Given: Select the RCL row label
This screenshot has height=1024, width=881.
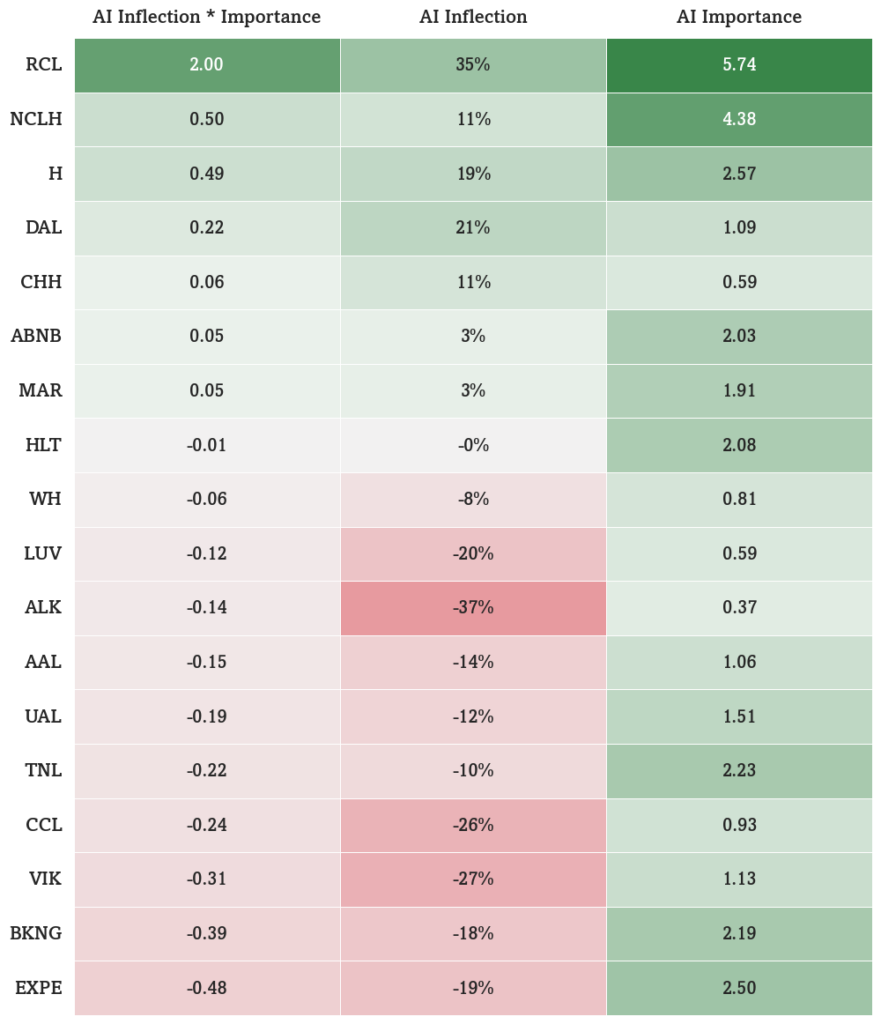Looking at the screenshot, I should click(44, 65).
